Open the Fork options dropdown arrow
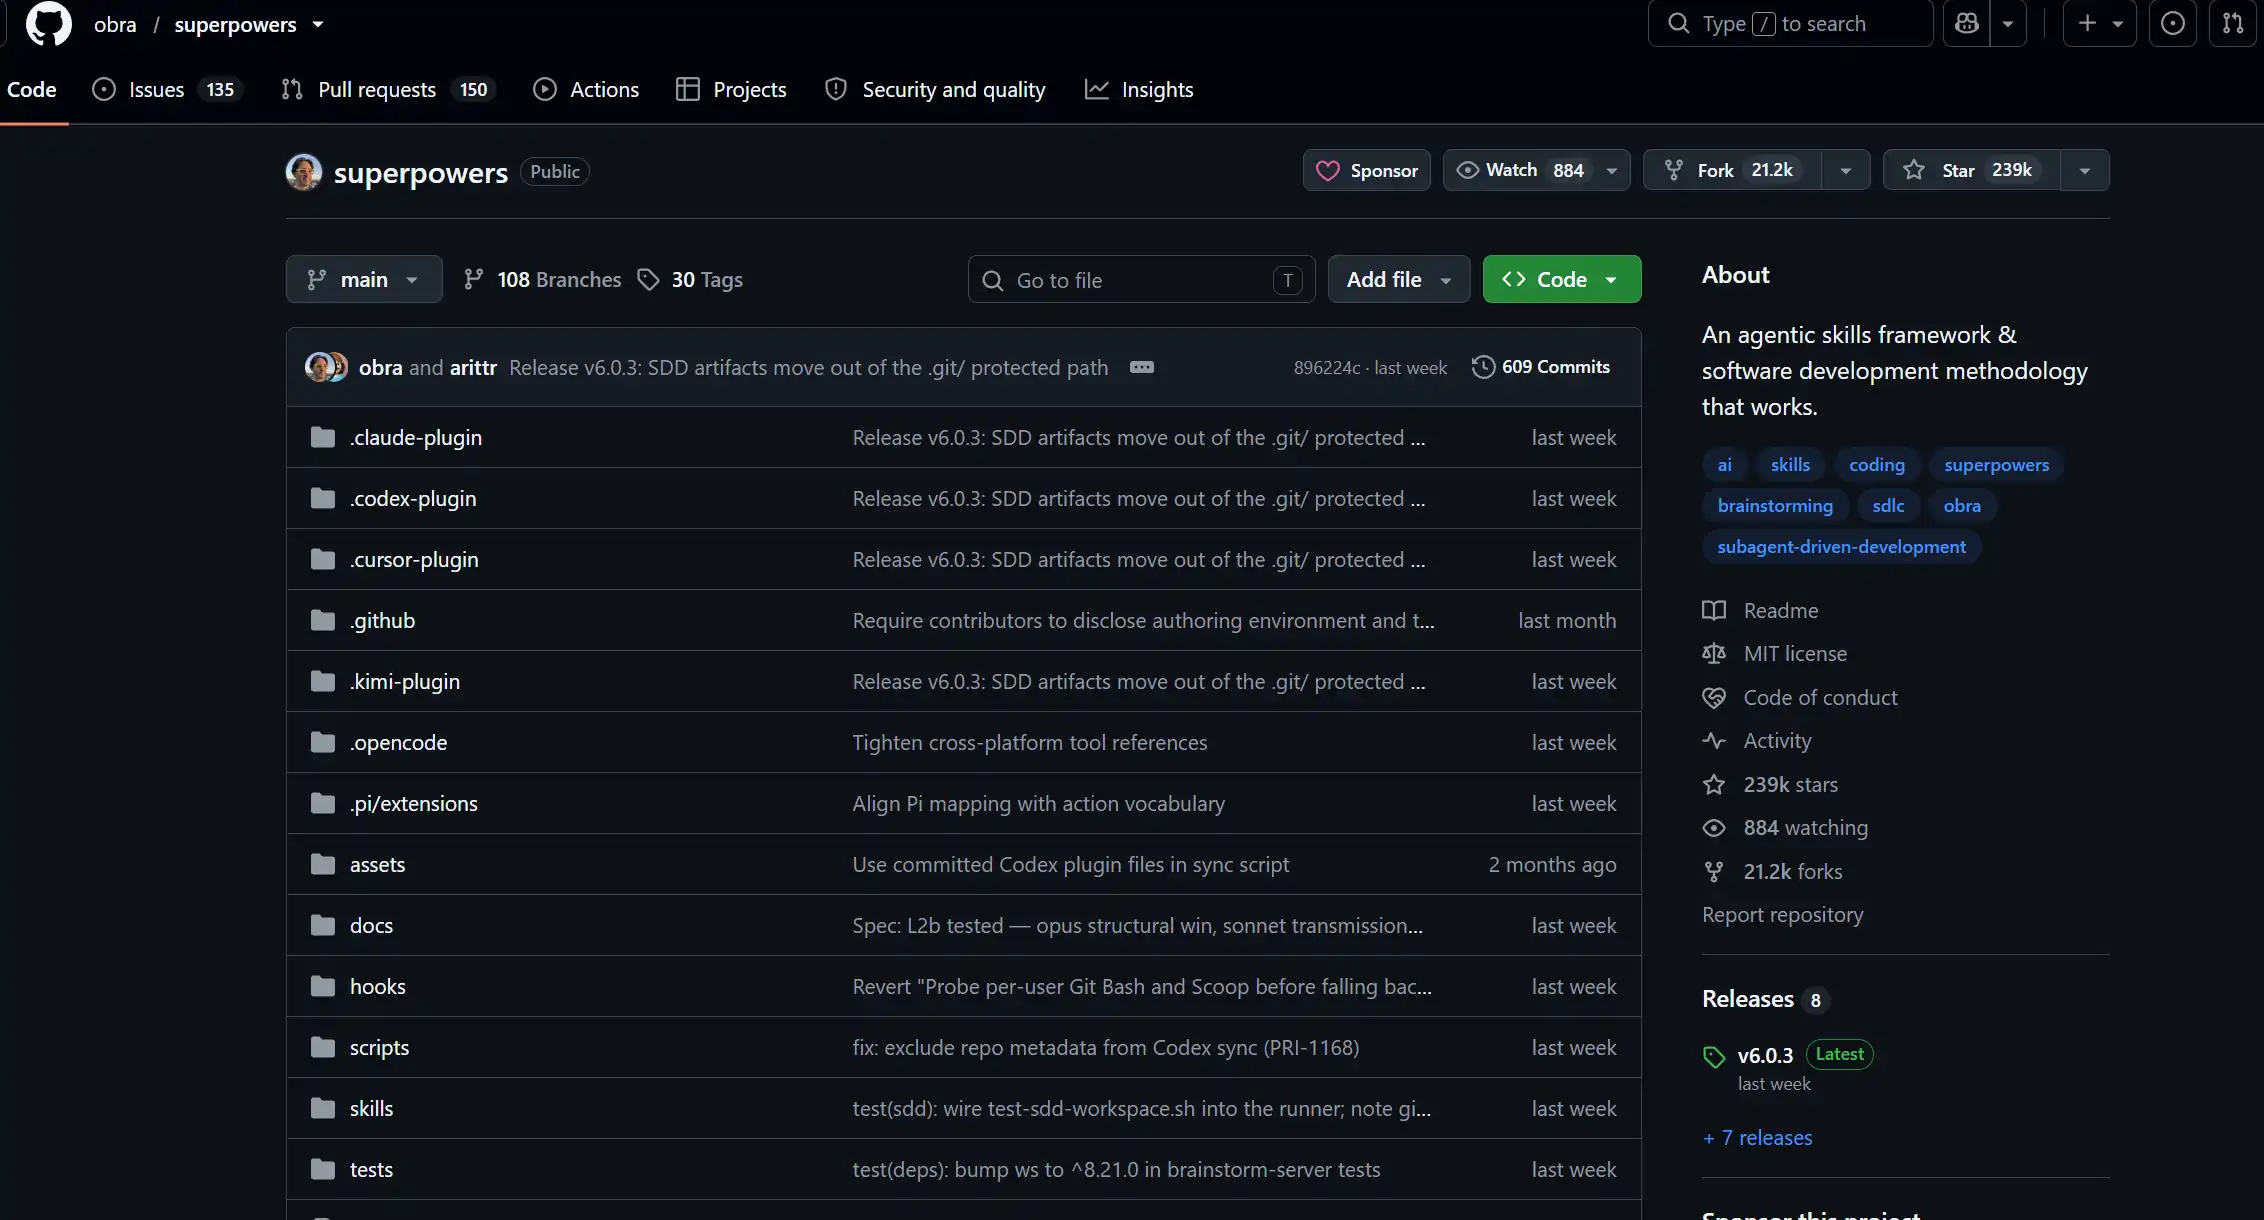2264x1220 pixels. coord(1846,170)
